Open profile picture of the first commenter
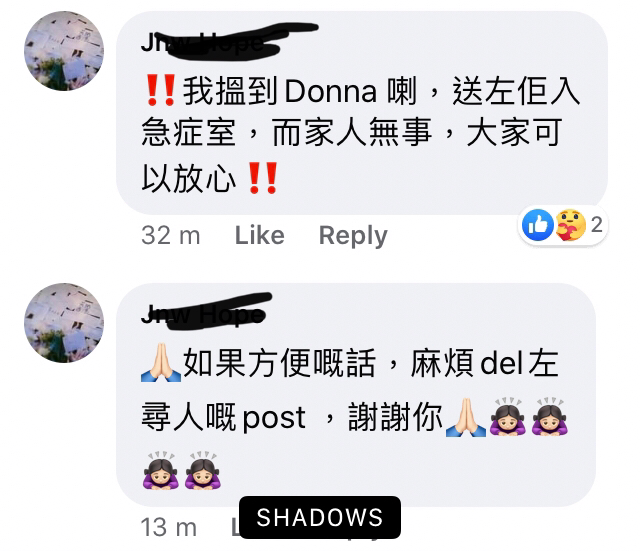The height and width of the screenshot is (551, 640). pyautogui.click(x=64, y=51)
